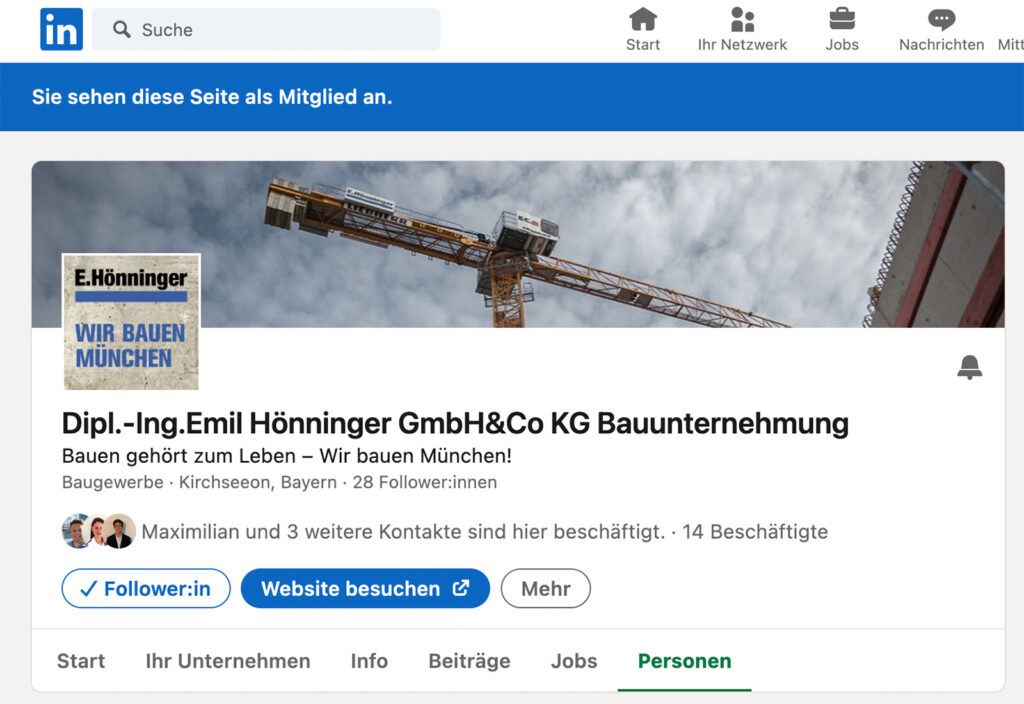This screenshot has width=1024, height=704.
Task: Switch to the Jobs page tab
Action: click(574, 661)
